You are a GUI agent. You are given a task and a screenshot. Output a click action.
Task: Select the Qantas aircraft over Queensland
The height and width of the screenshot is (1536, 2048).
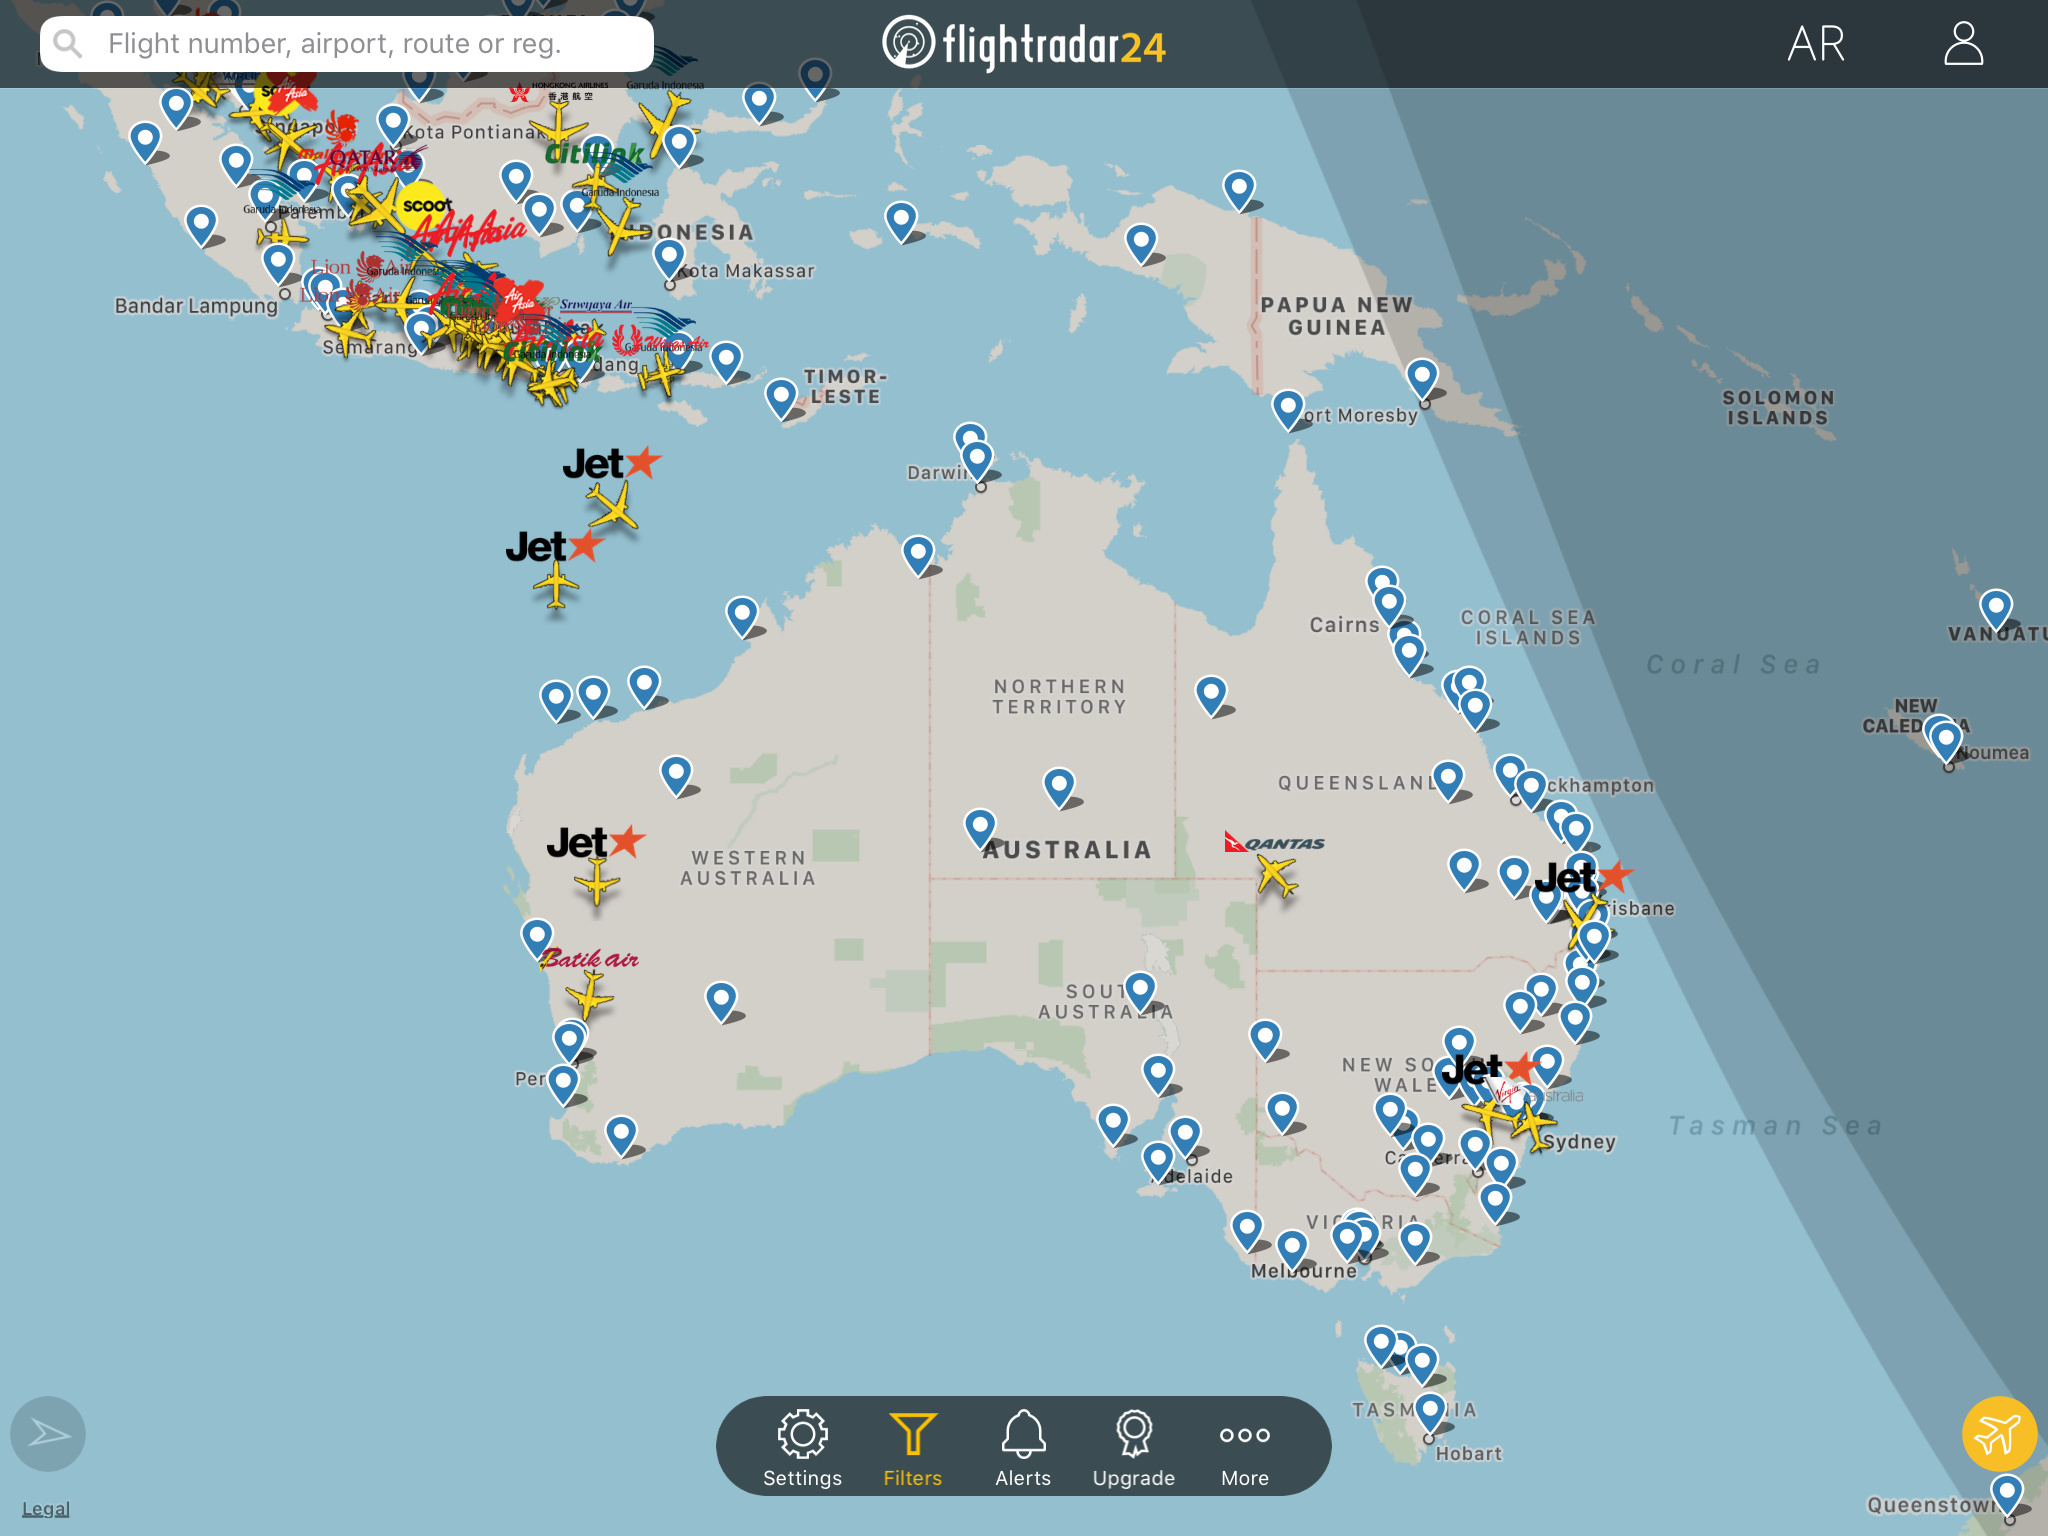click(1276, 876)
